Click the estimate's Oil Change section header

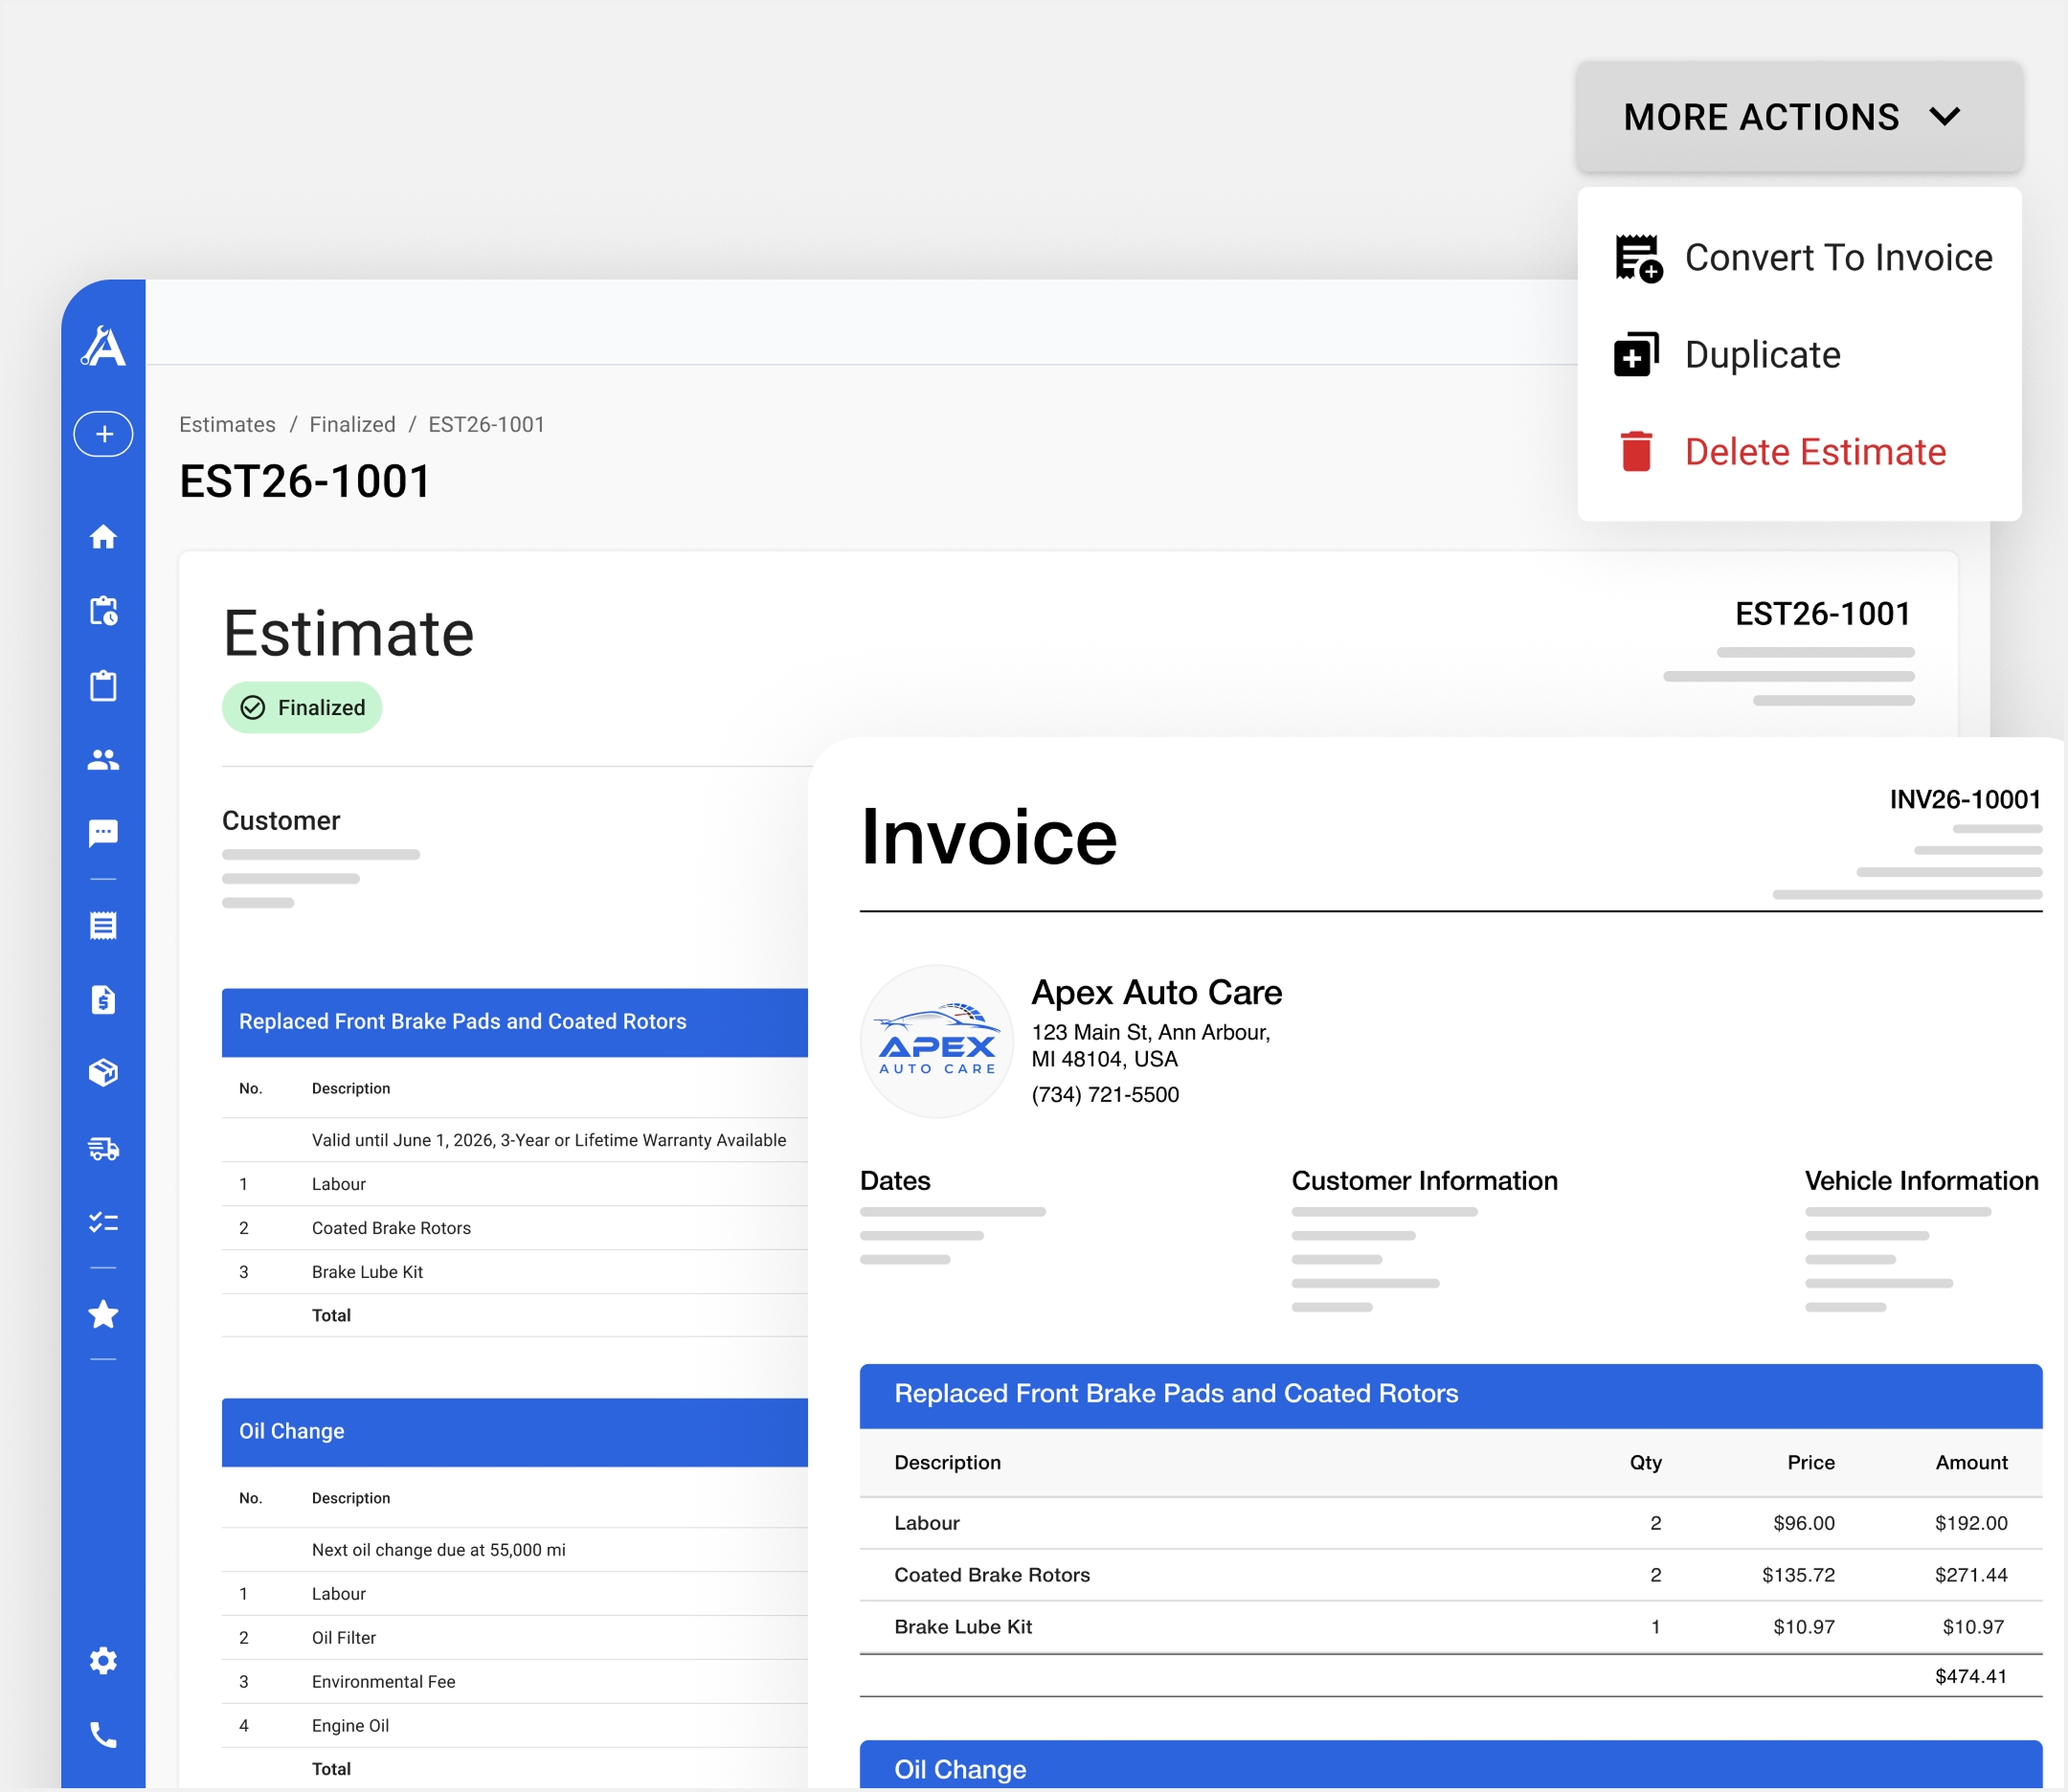[515, 1432]
